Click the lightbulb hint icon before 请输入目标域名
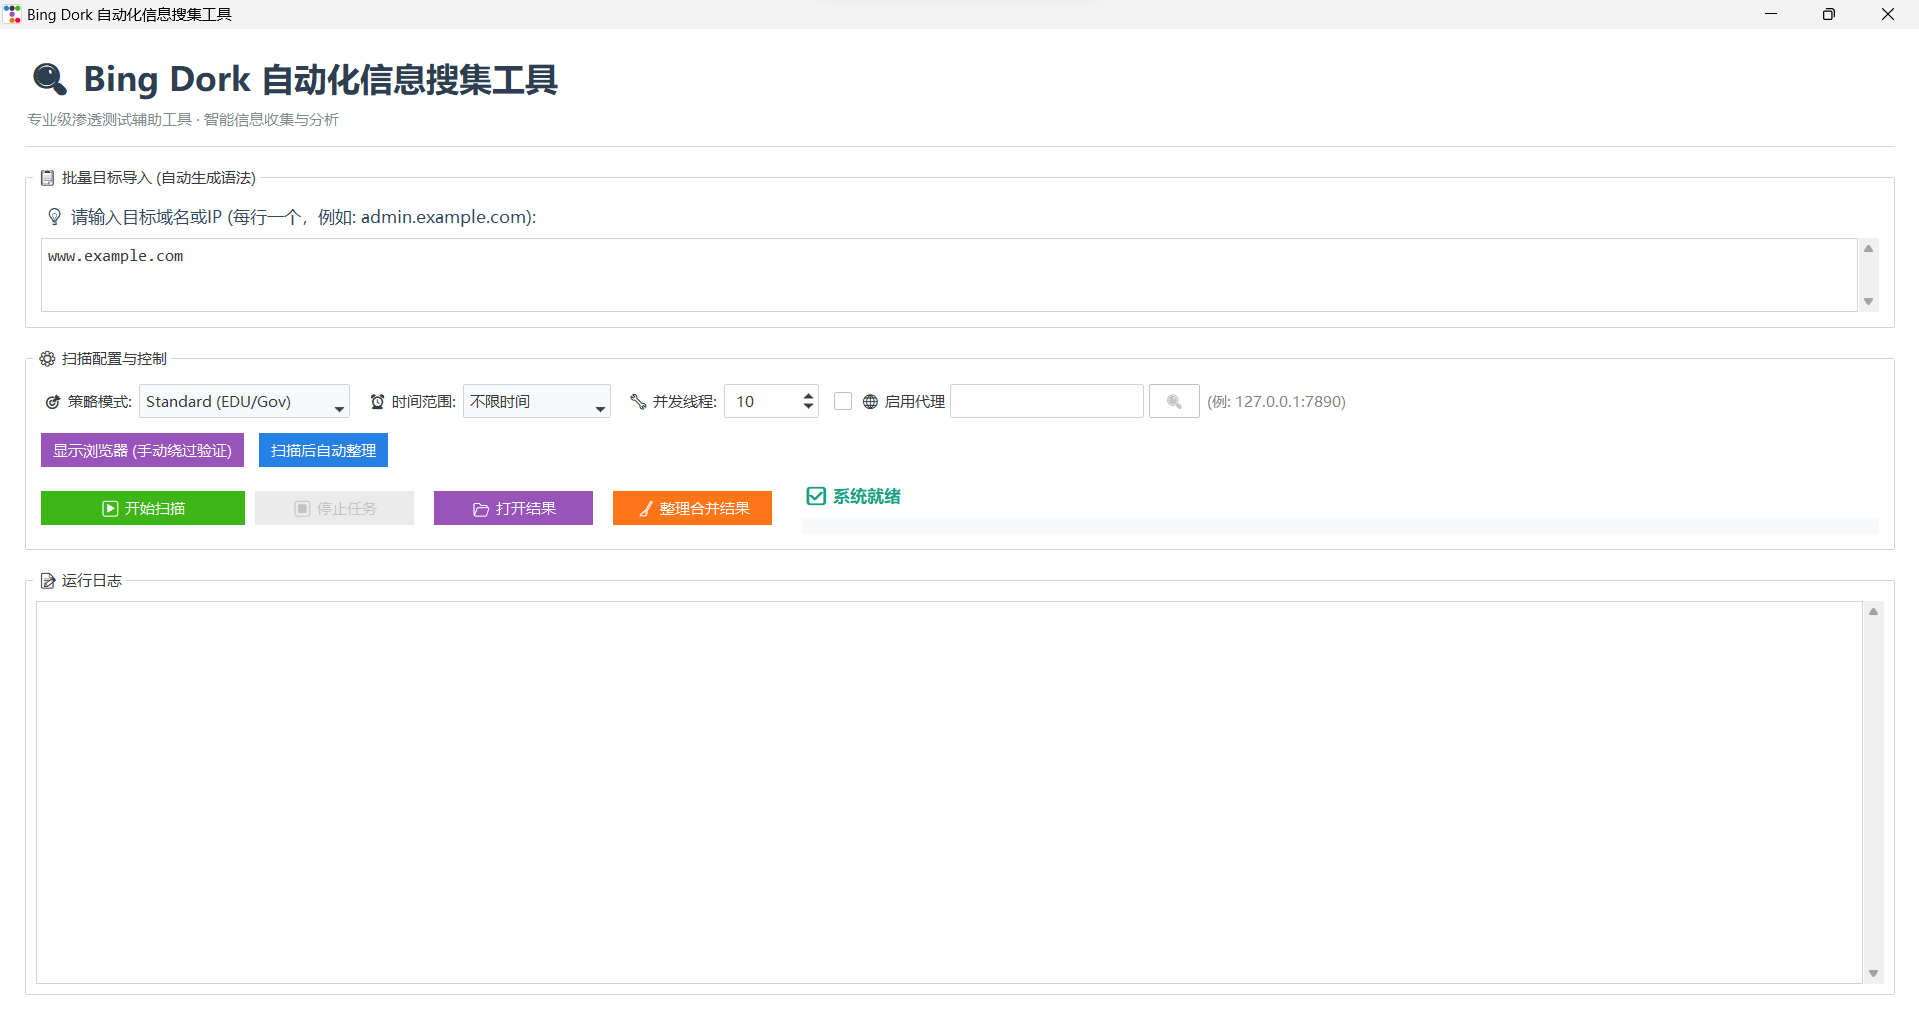1919x1018 pixels. click(x=55, y=217)
